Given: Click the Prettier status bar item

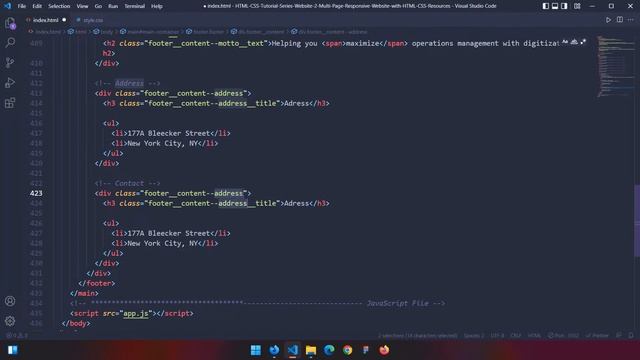Looking at the screenshot, I should (597, 336).
